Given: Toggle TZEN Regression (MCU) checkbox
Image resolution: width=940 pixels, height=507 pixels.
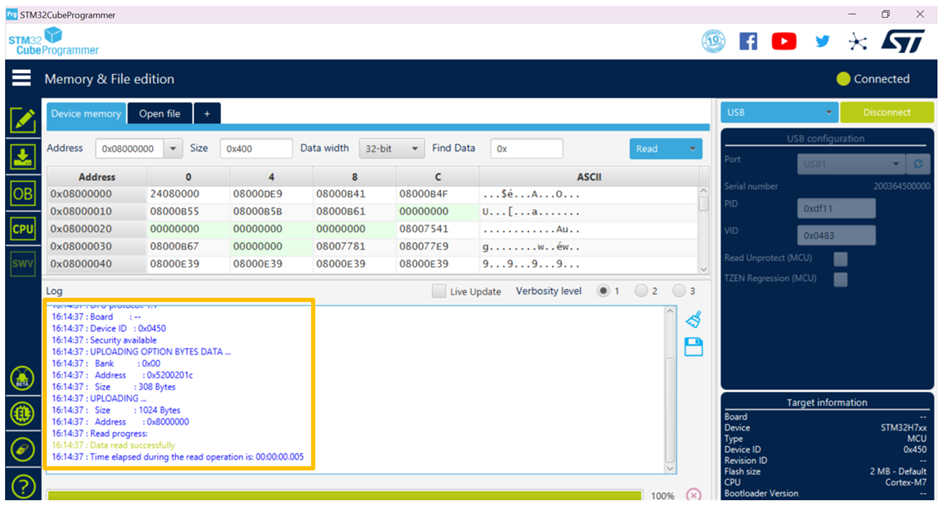Looking at the screenshot, I should click(x=840, y=279).
